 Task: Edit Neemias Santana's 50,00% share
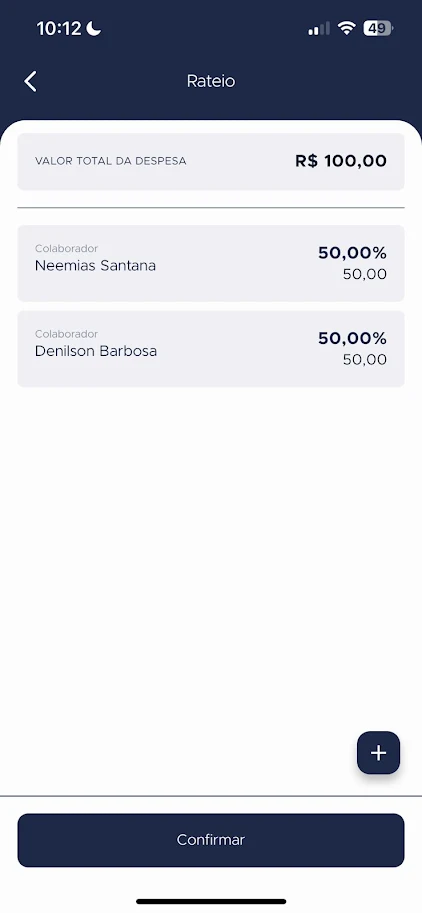point(352,253)
